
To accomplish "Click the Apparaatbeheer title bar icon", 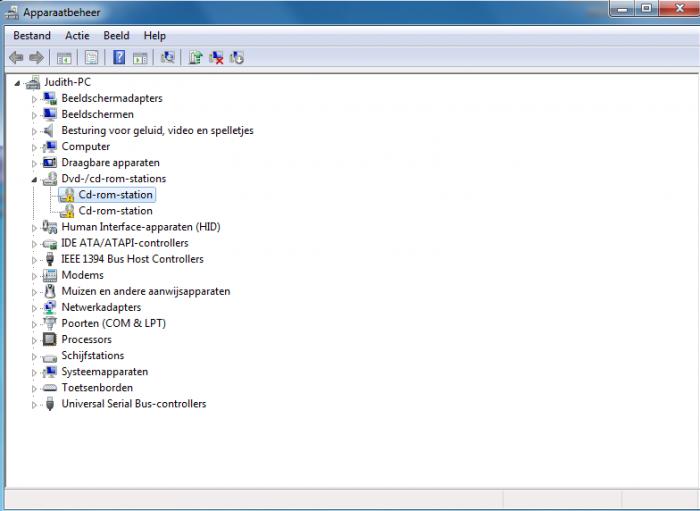I will pyautogui.click(x=12, y=12).
